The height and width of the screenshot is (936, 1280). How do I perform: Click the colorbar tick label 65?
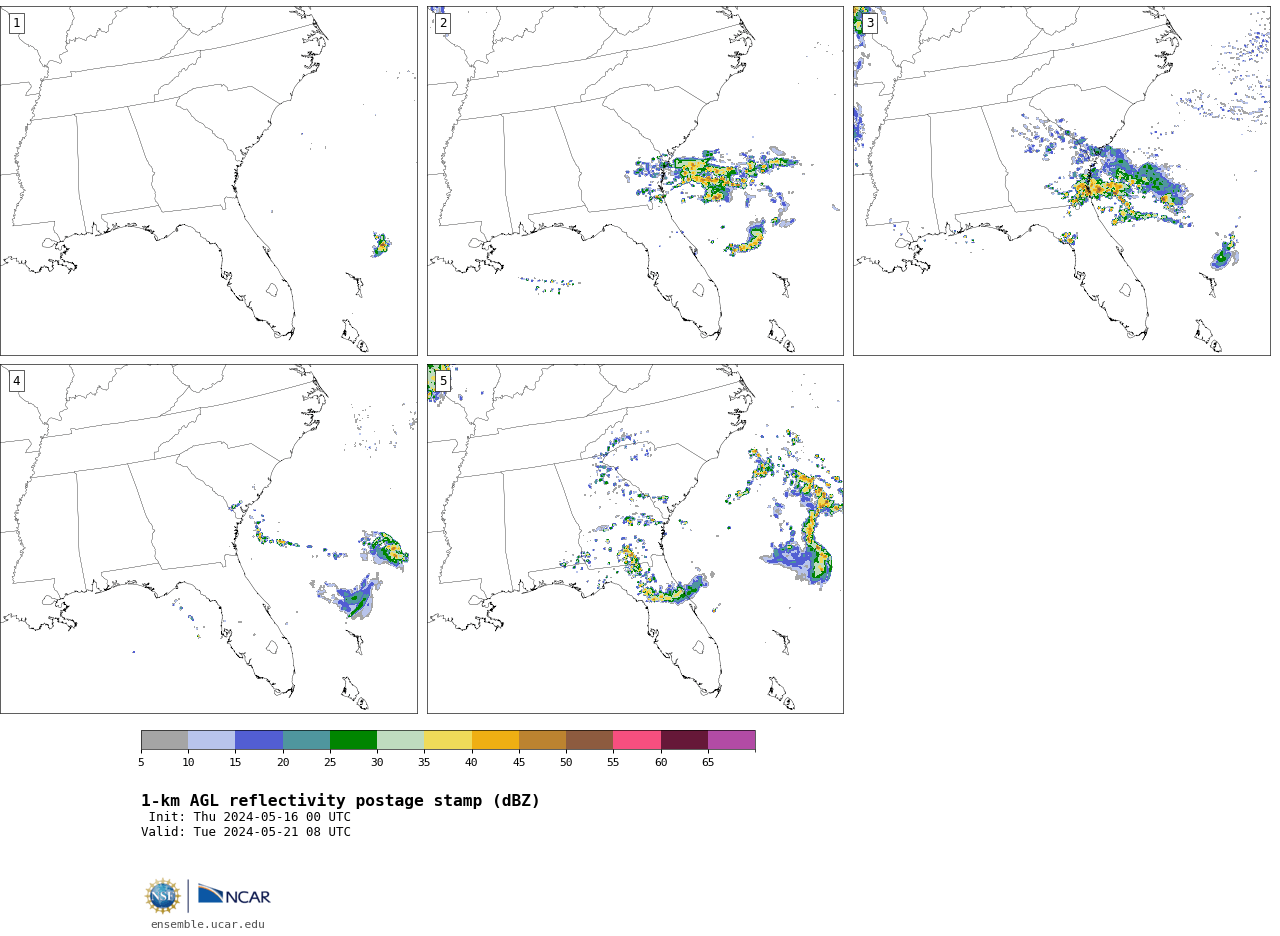tap(708, 762)
